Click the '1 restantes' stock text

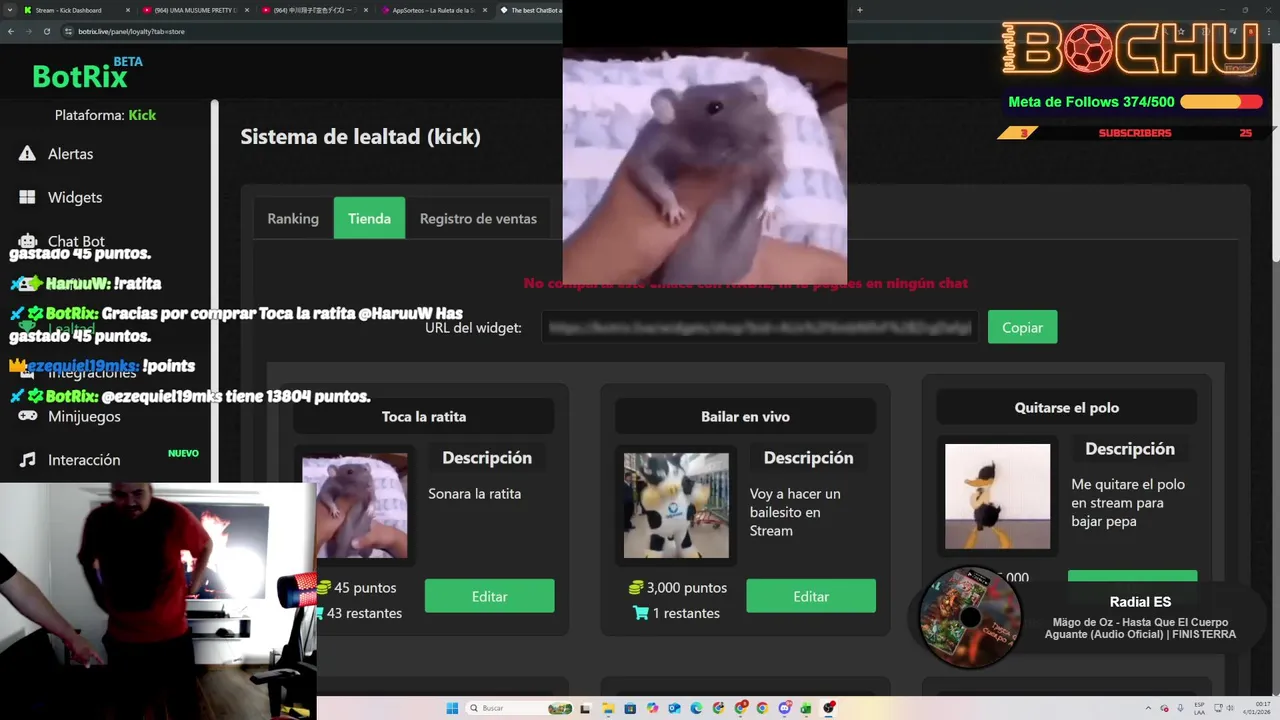coord(686,613)
